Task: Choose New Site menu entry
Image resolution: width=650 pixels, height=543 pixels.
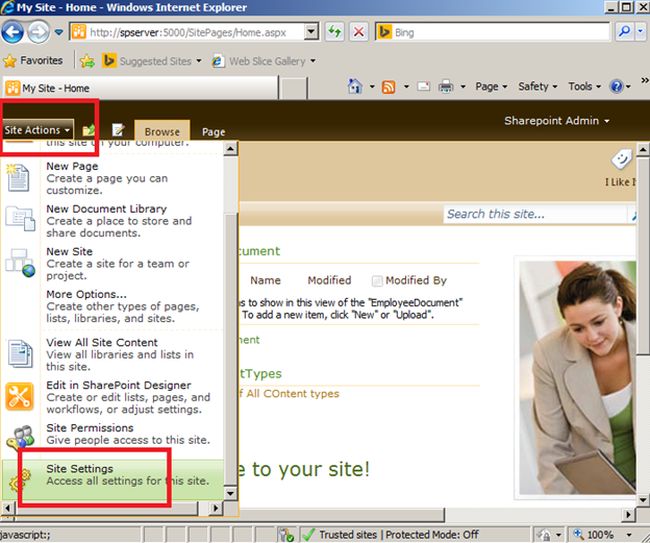Action: click(x=112, y=264)
